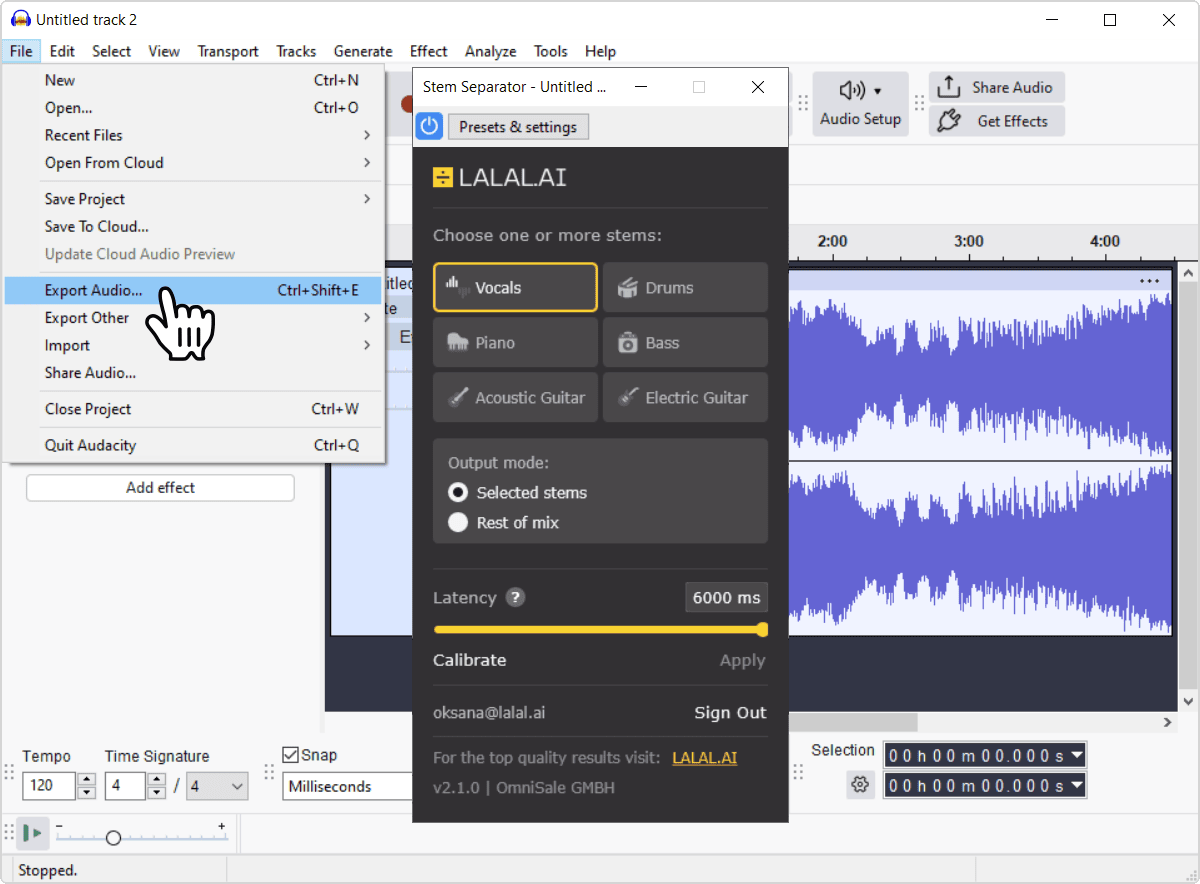The height and width of the screenshot is (884, 1200).
Task: Sign Out of the LALAL.AI account
Action: (730, 713)
